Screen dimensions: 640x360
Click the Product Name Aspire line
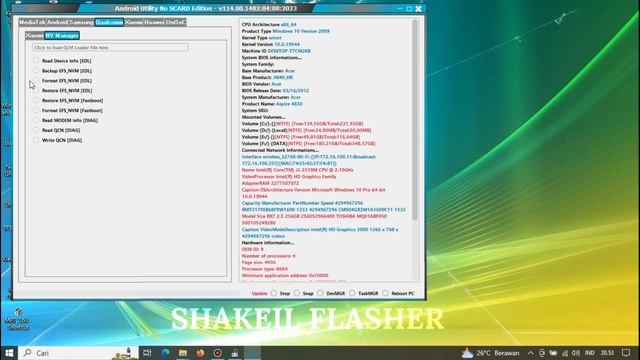(272, 104)
